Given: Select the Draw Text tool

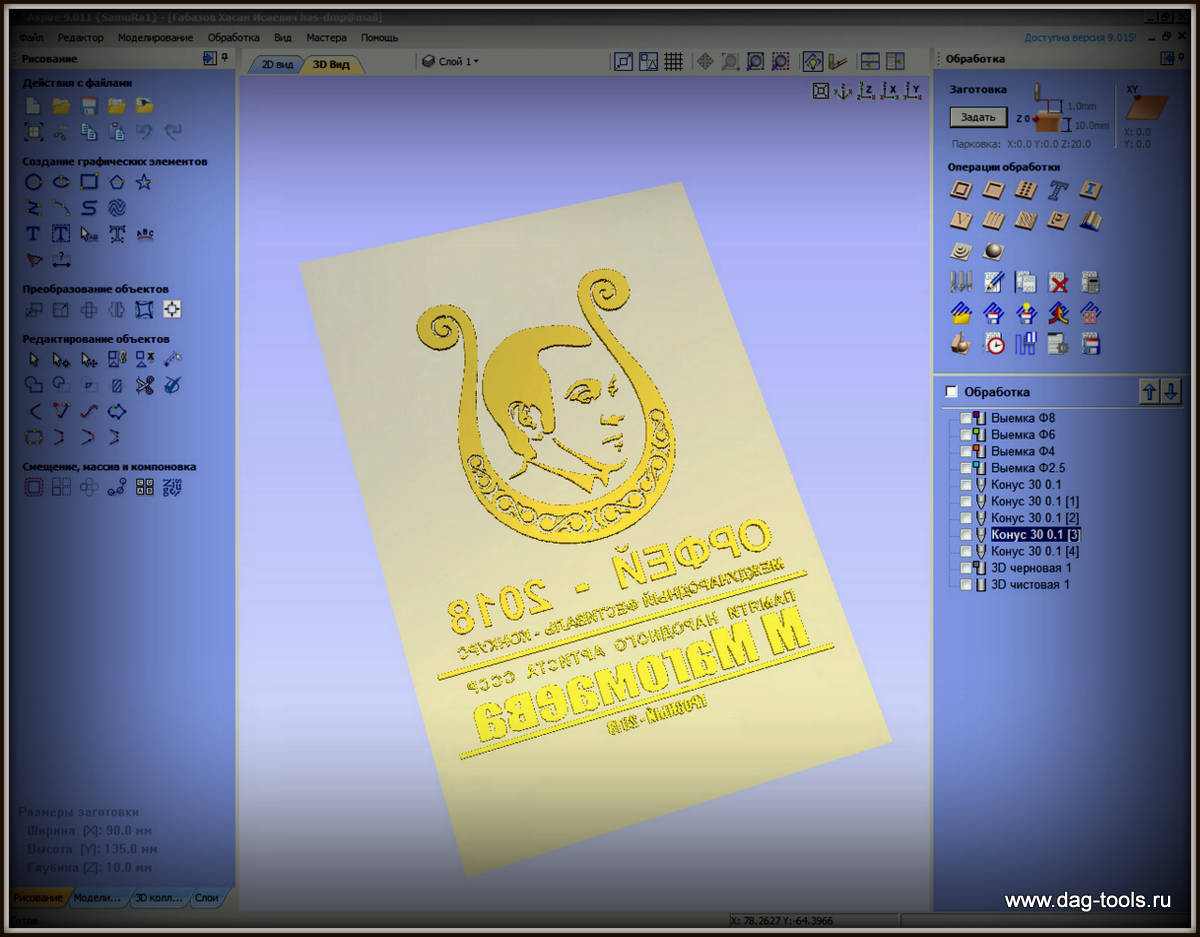Looking at the screenshot, I should pyautogui.click(x=33, y=234).
